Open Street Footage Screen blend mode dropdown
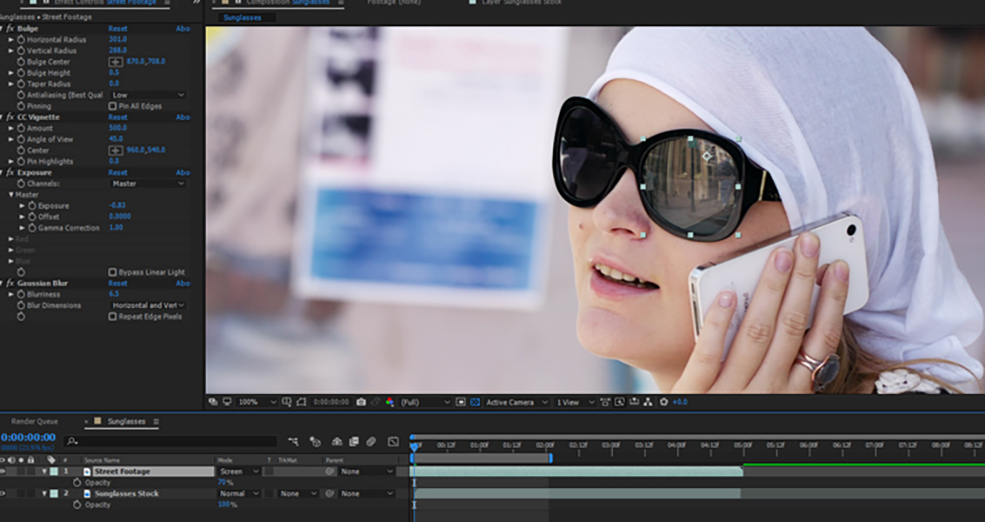 [239, 471]
